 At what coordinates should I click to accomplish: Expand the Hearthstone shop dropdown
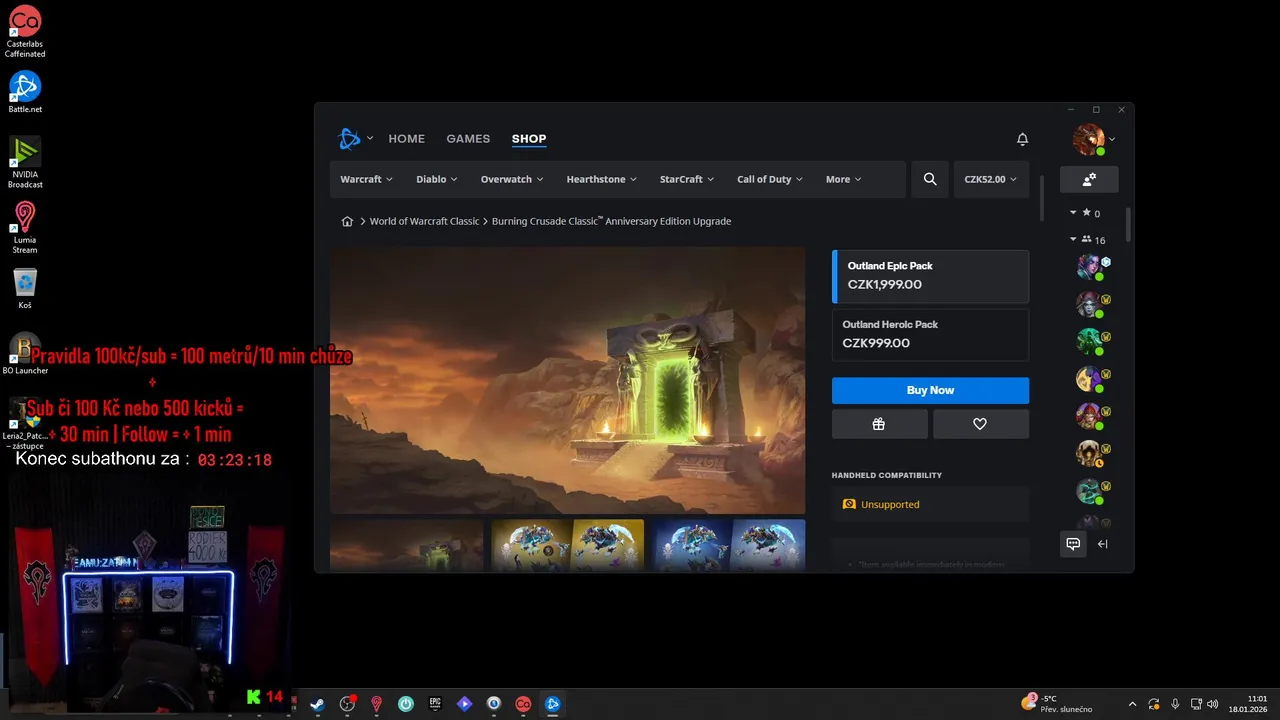(x=602, y=179)
